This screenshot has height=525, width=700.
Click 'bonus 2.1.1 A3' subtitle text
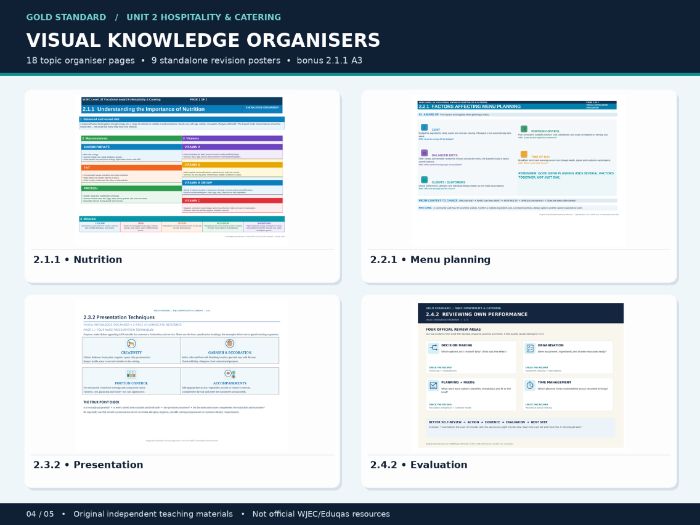tap(329, 60)
